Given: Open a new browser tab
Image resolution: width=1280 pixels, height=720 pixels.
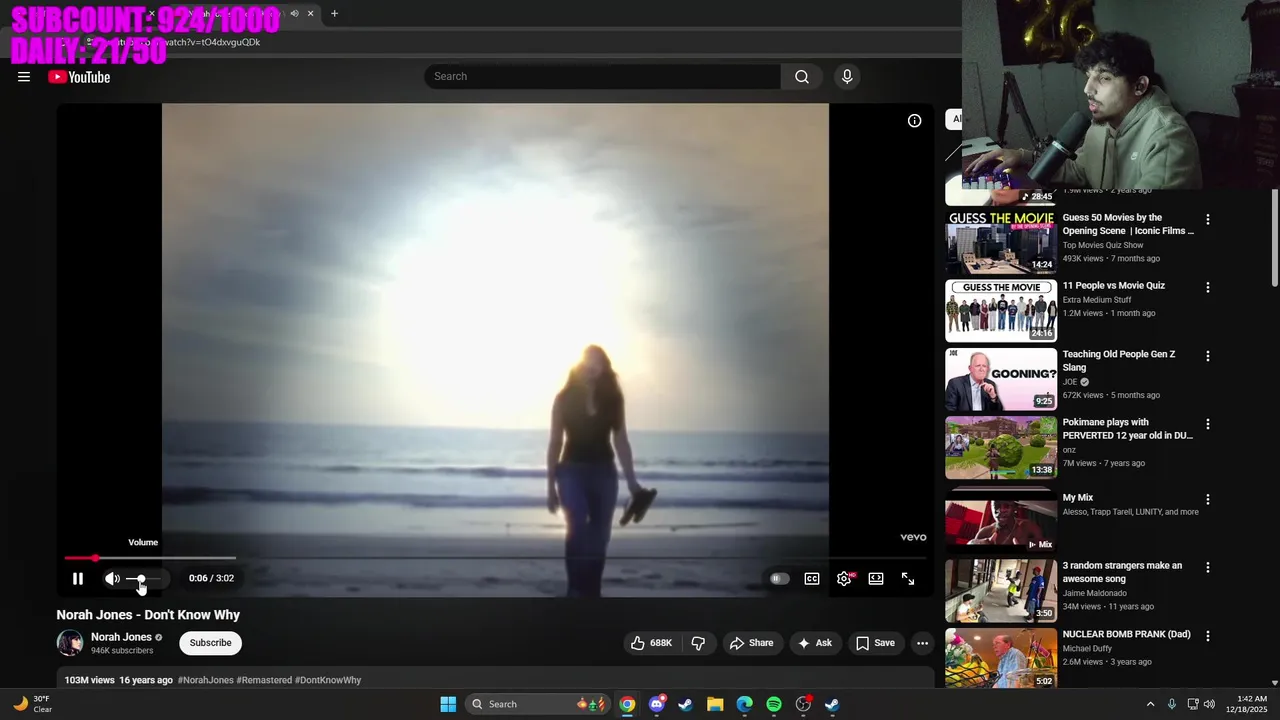Looking at the screenshot, I should 334,13.
